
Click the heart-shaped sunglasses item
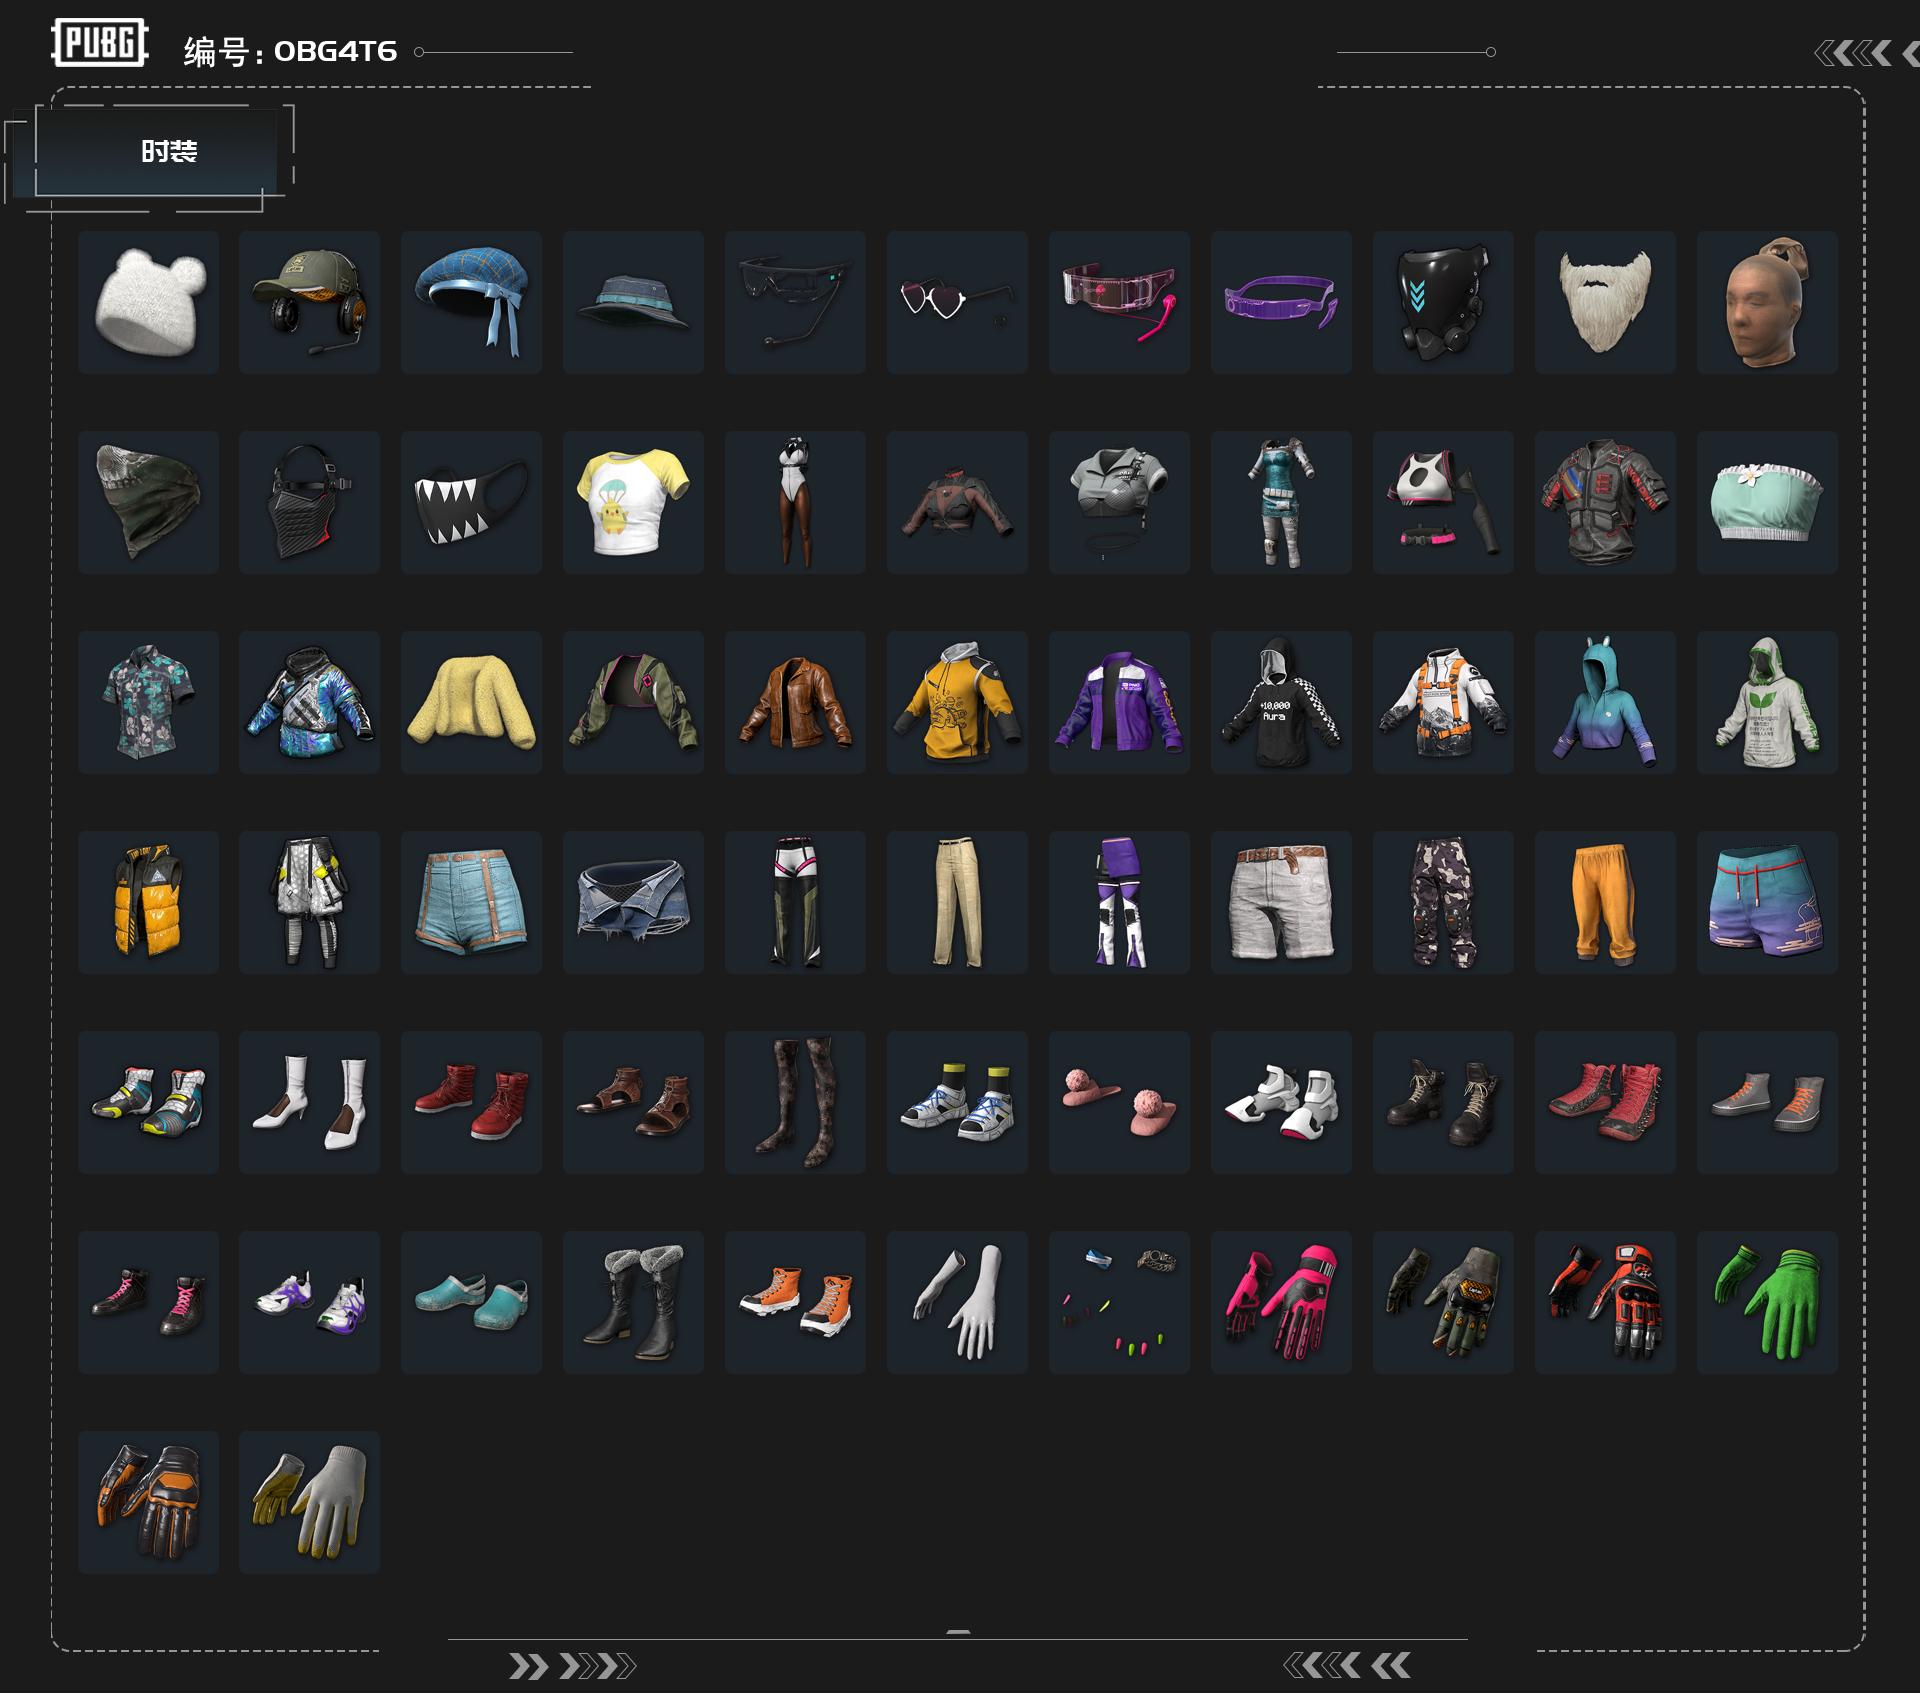(x=957, y=302)
